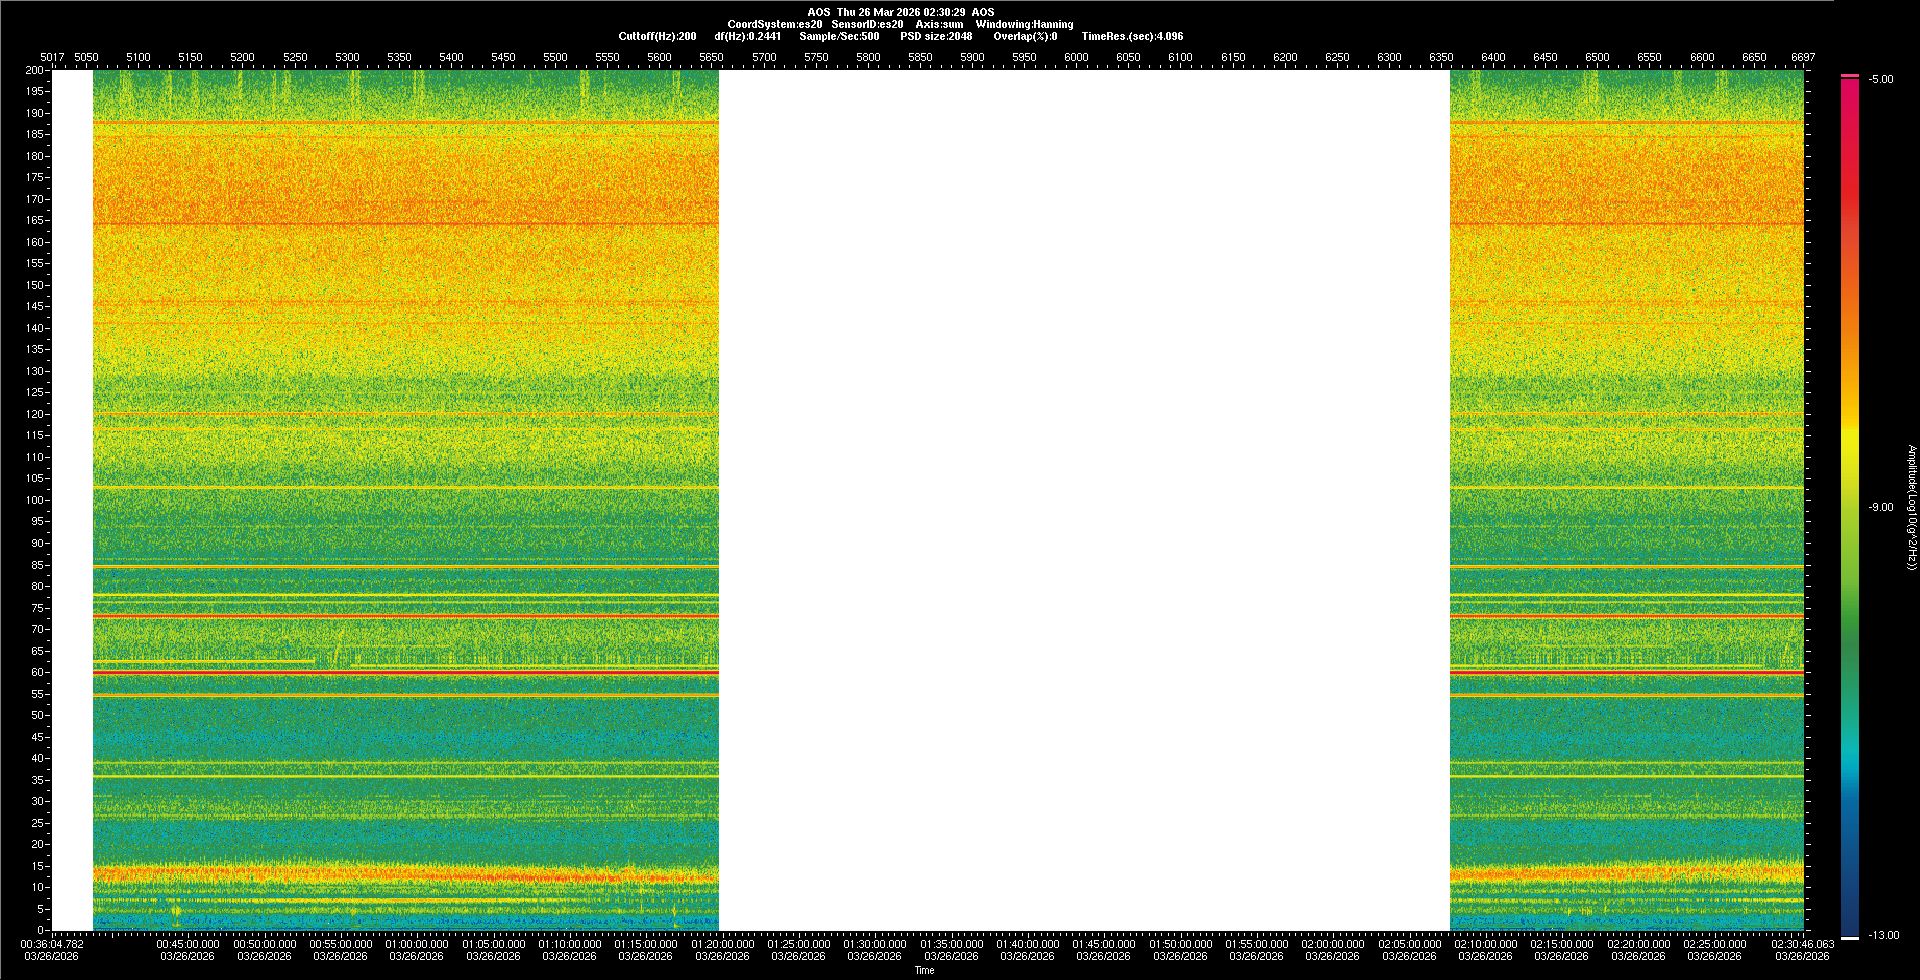Click the 200 Hz frequency axis label
1920x980 pixels.
pos(34,70)
